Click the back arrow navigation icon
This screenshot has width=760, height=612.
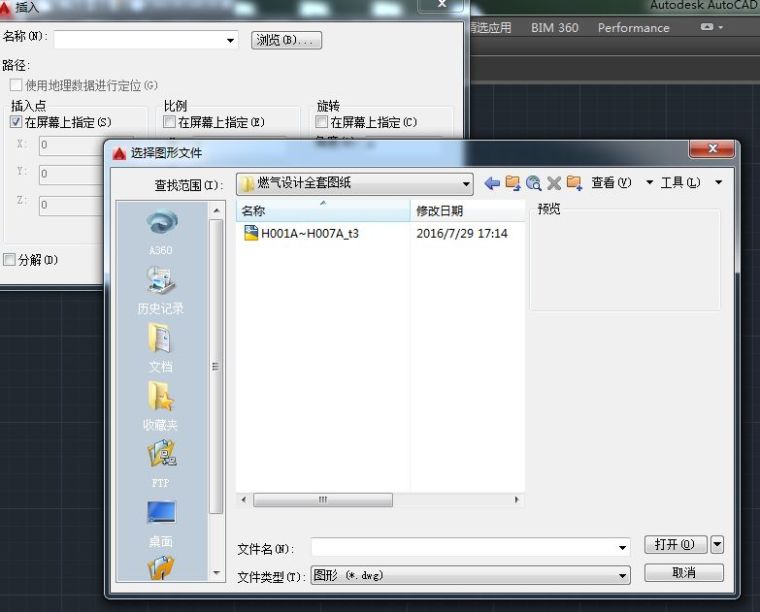(491, 183)
